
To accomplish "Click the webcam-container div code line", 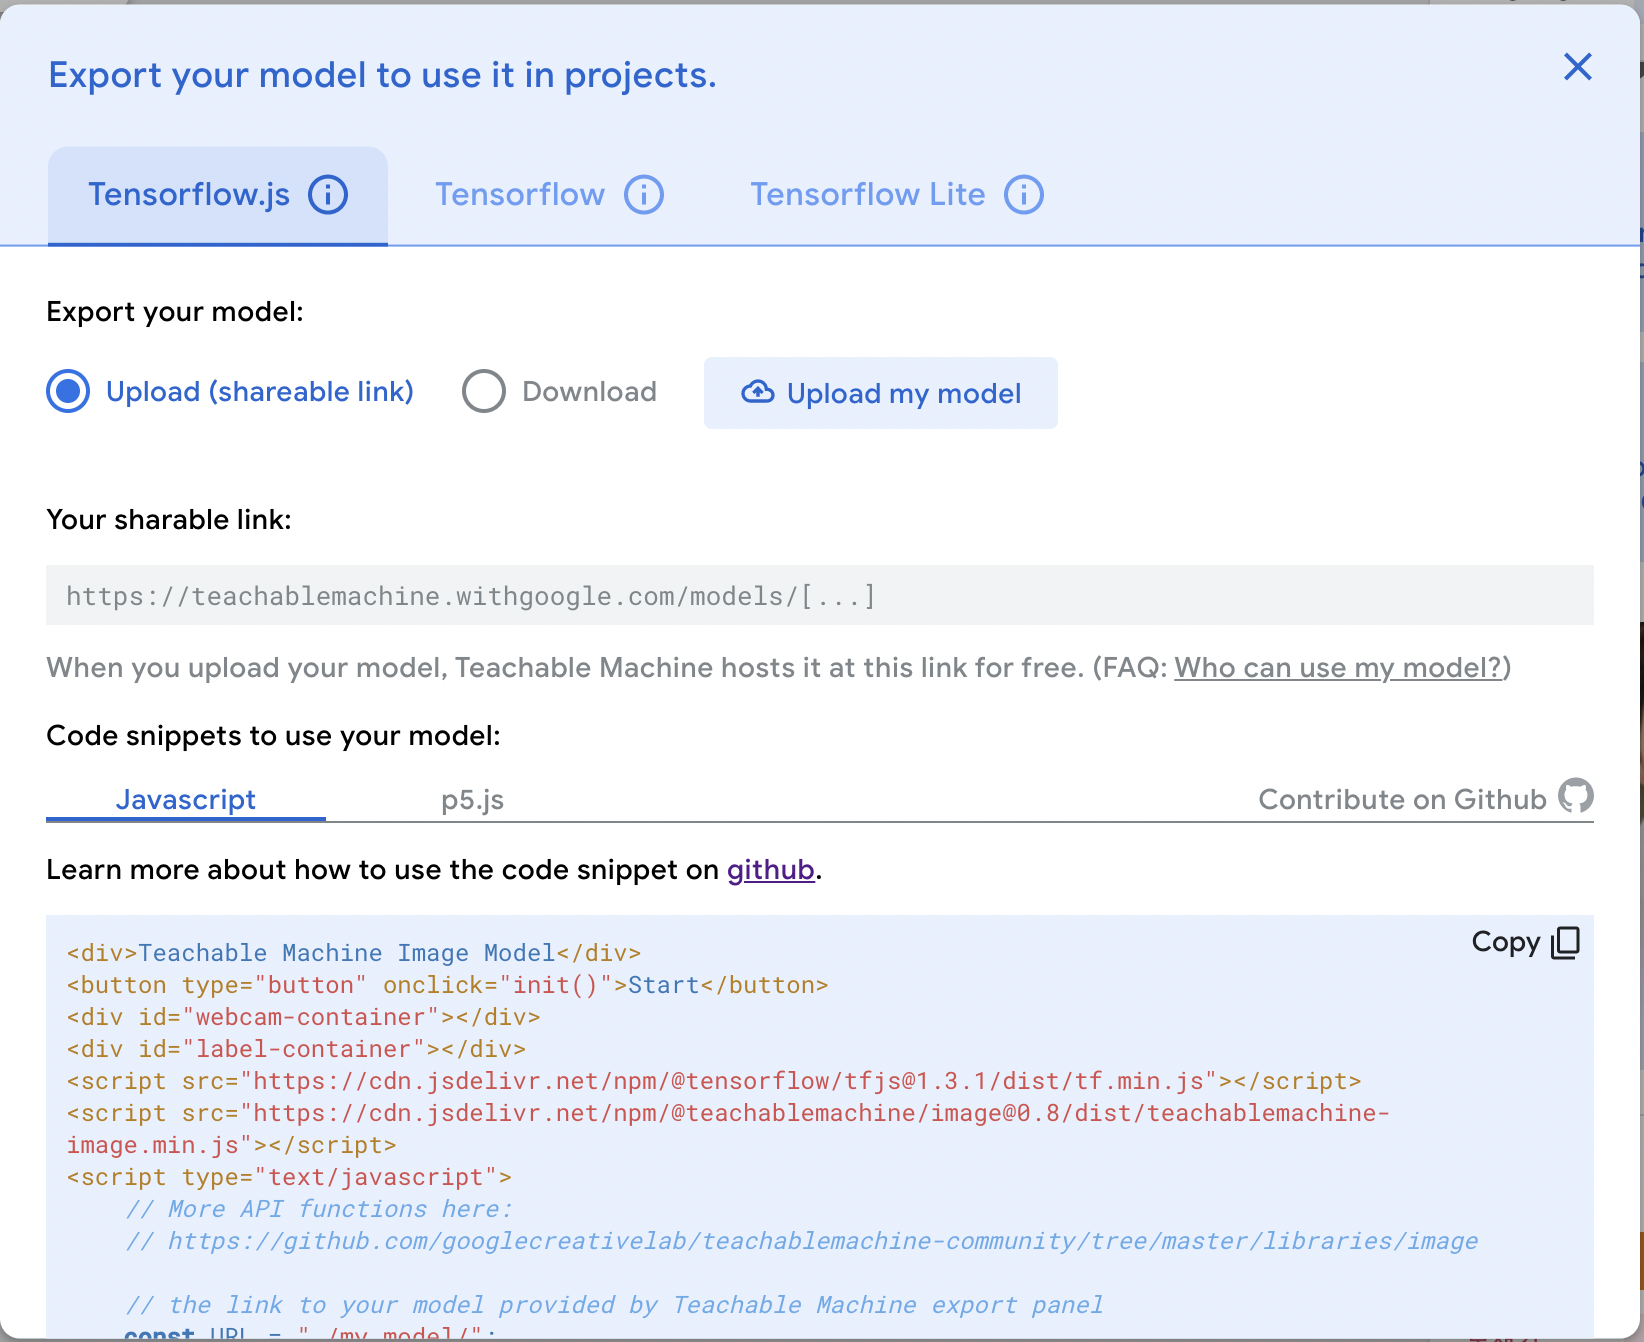I will tap(304, 1017).
